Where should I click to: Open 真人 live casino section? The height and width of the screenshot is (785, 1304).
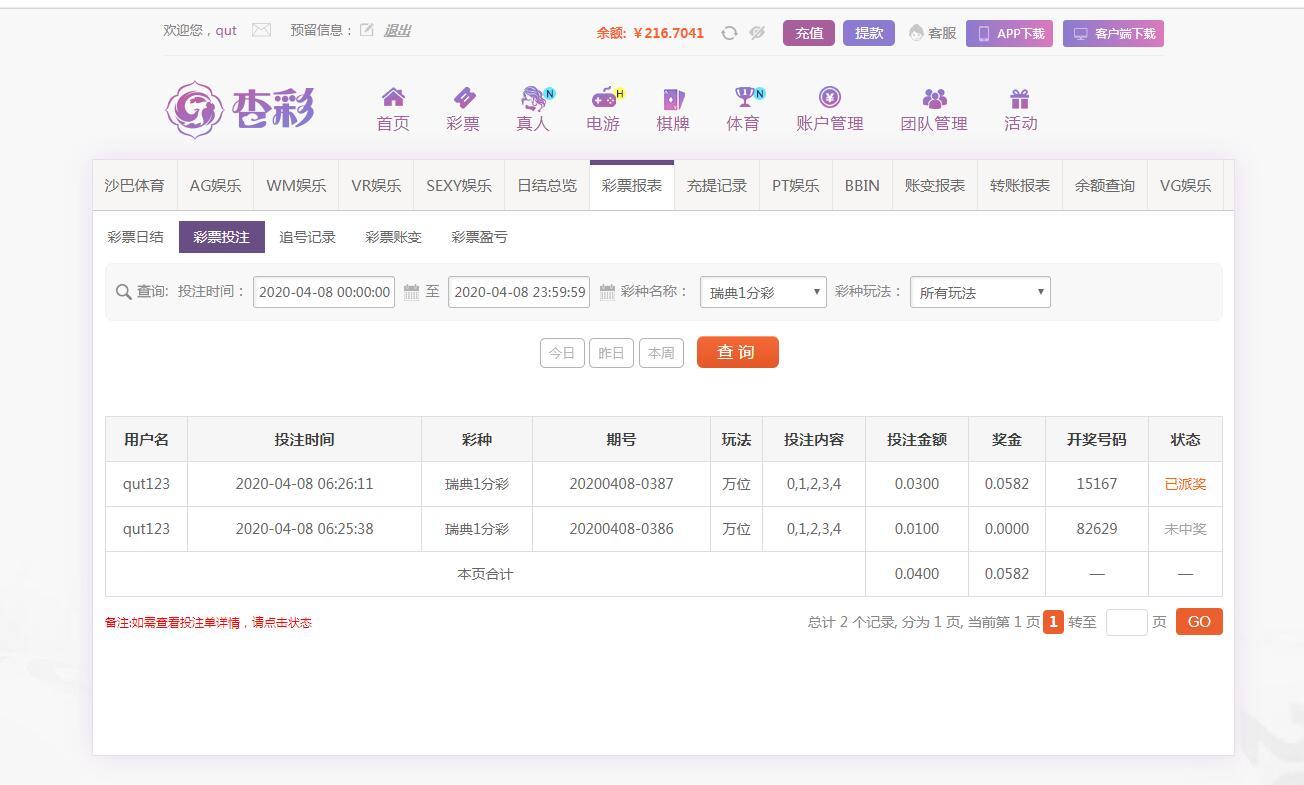point(534,110)
